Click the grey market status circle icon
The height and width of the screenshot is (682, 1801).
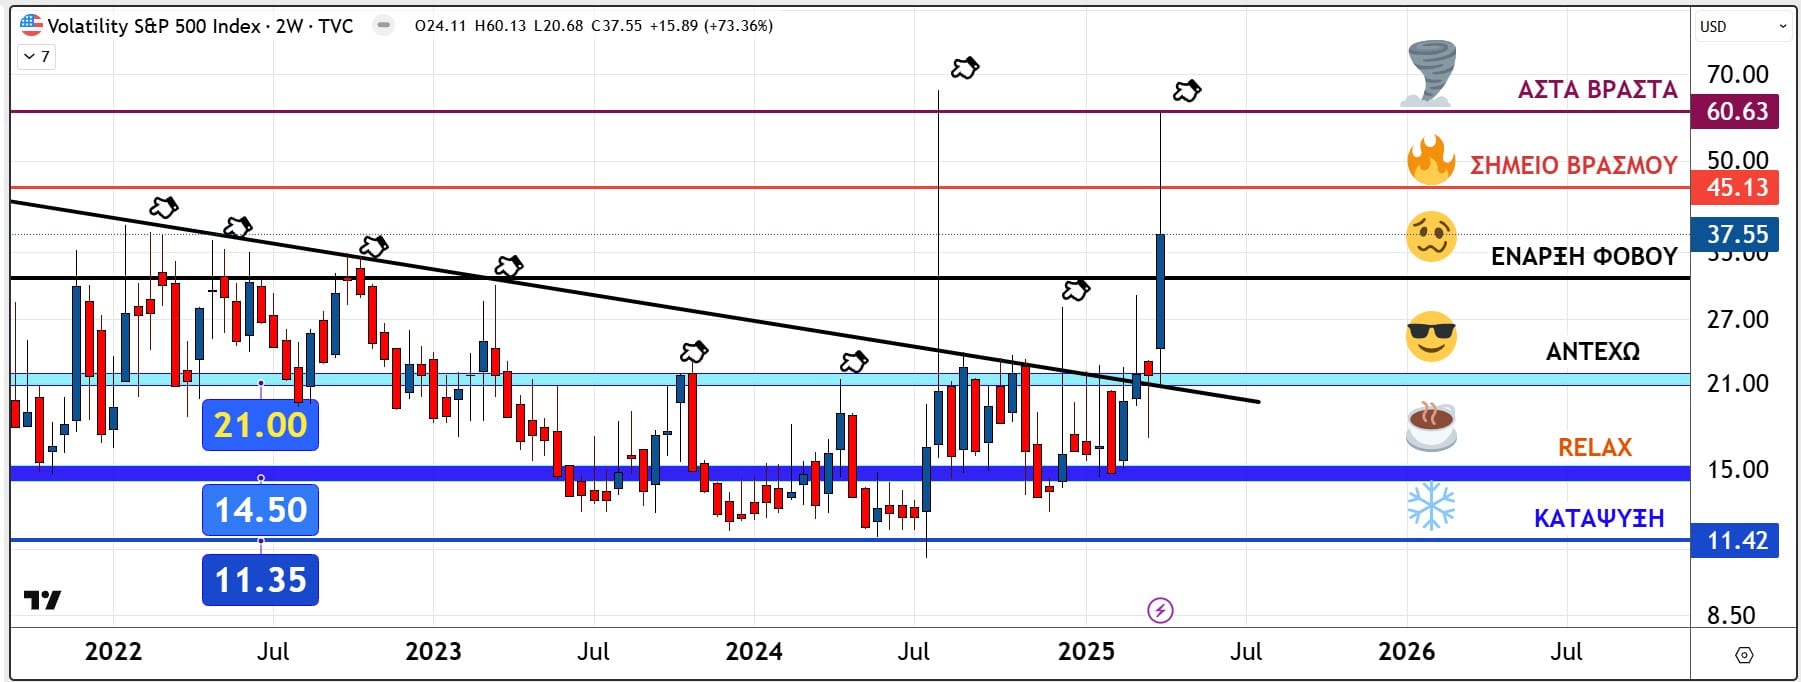383,25
